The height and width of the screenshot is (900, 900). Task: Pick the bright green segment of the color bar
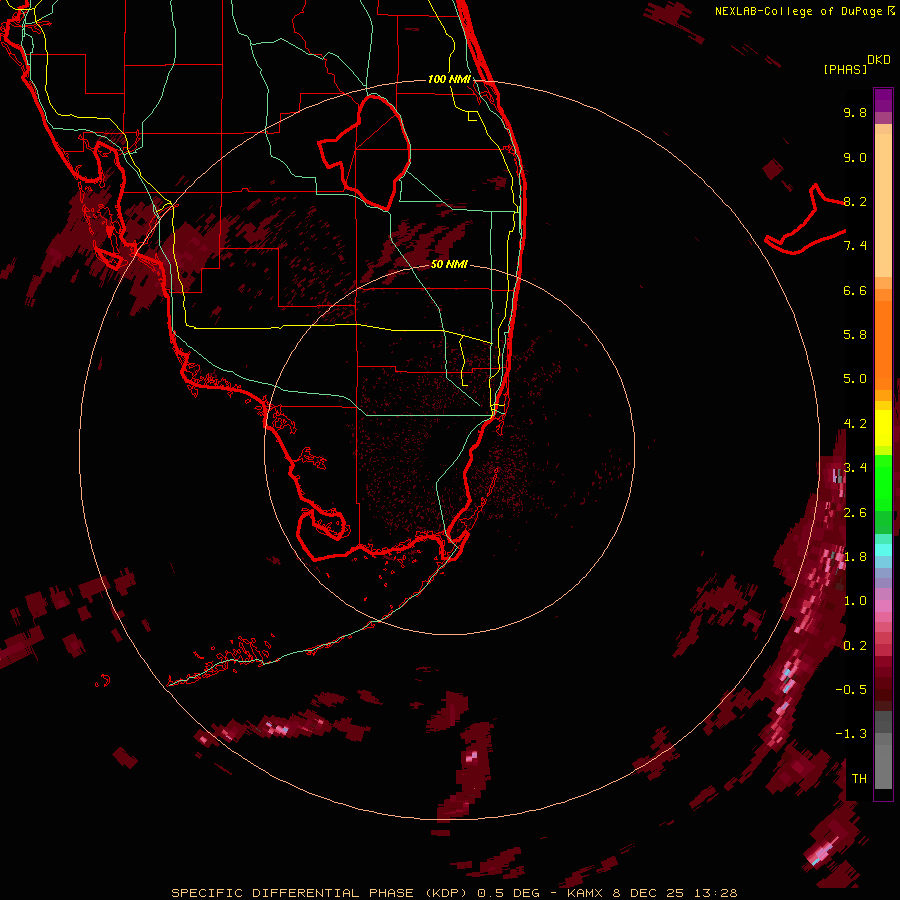point(883,482)
